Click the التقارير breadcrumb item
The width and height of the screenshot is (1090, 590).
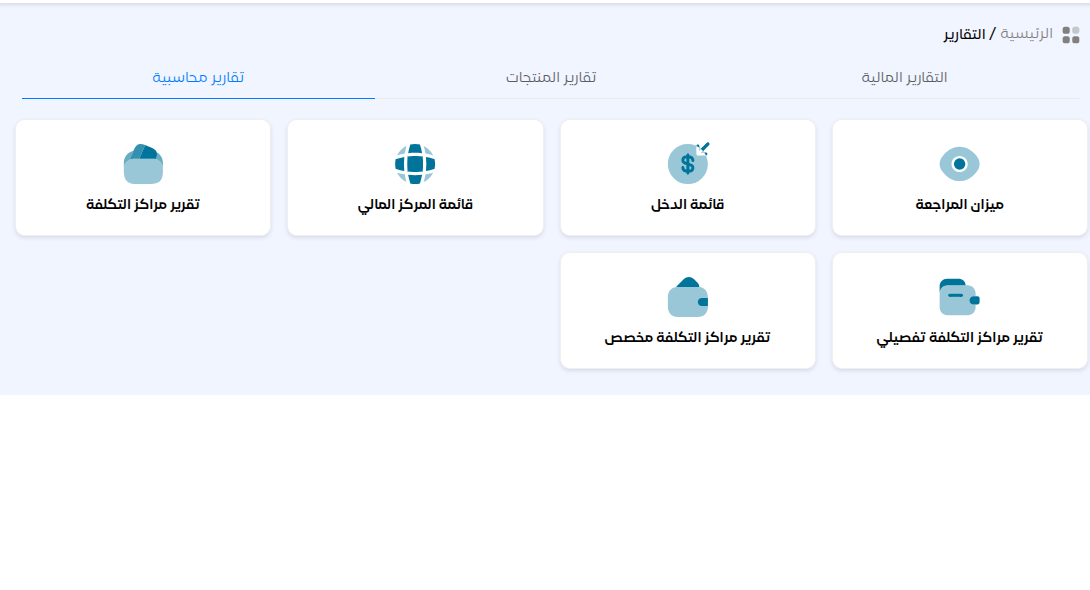(964, 35)
